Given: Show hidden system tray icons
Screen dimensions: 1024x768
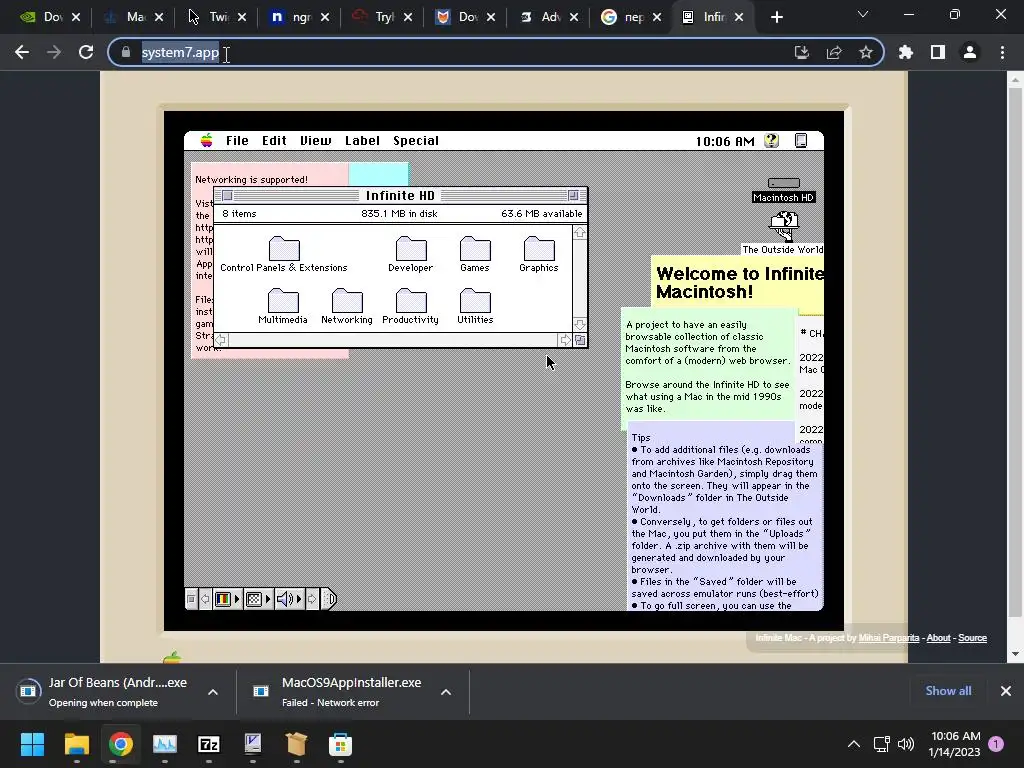Looking at the screenshot, I should [x=854, y=744].
